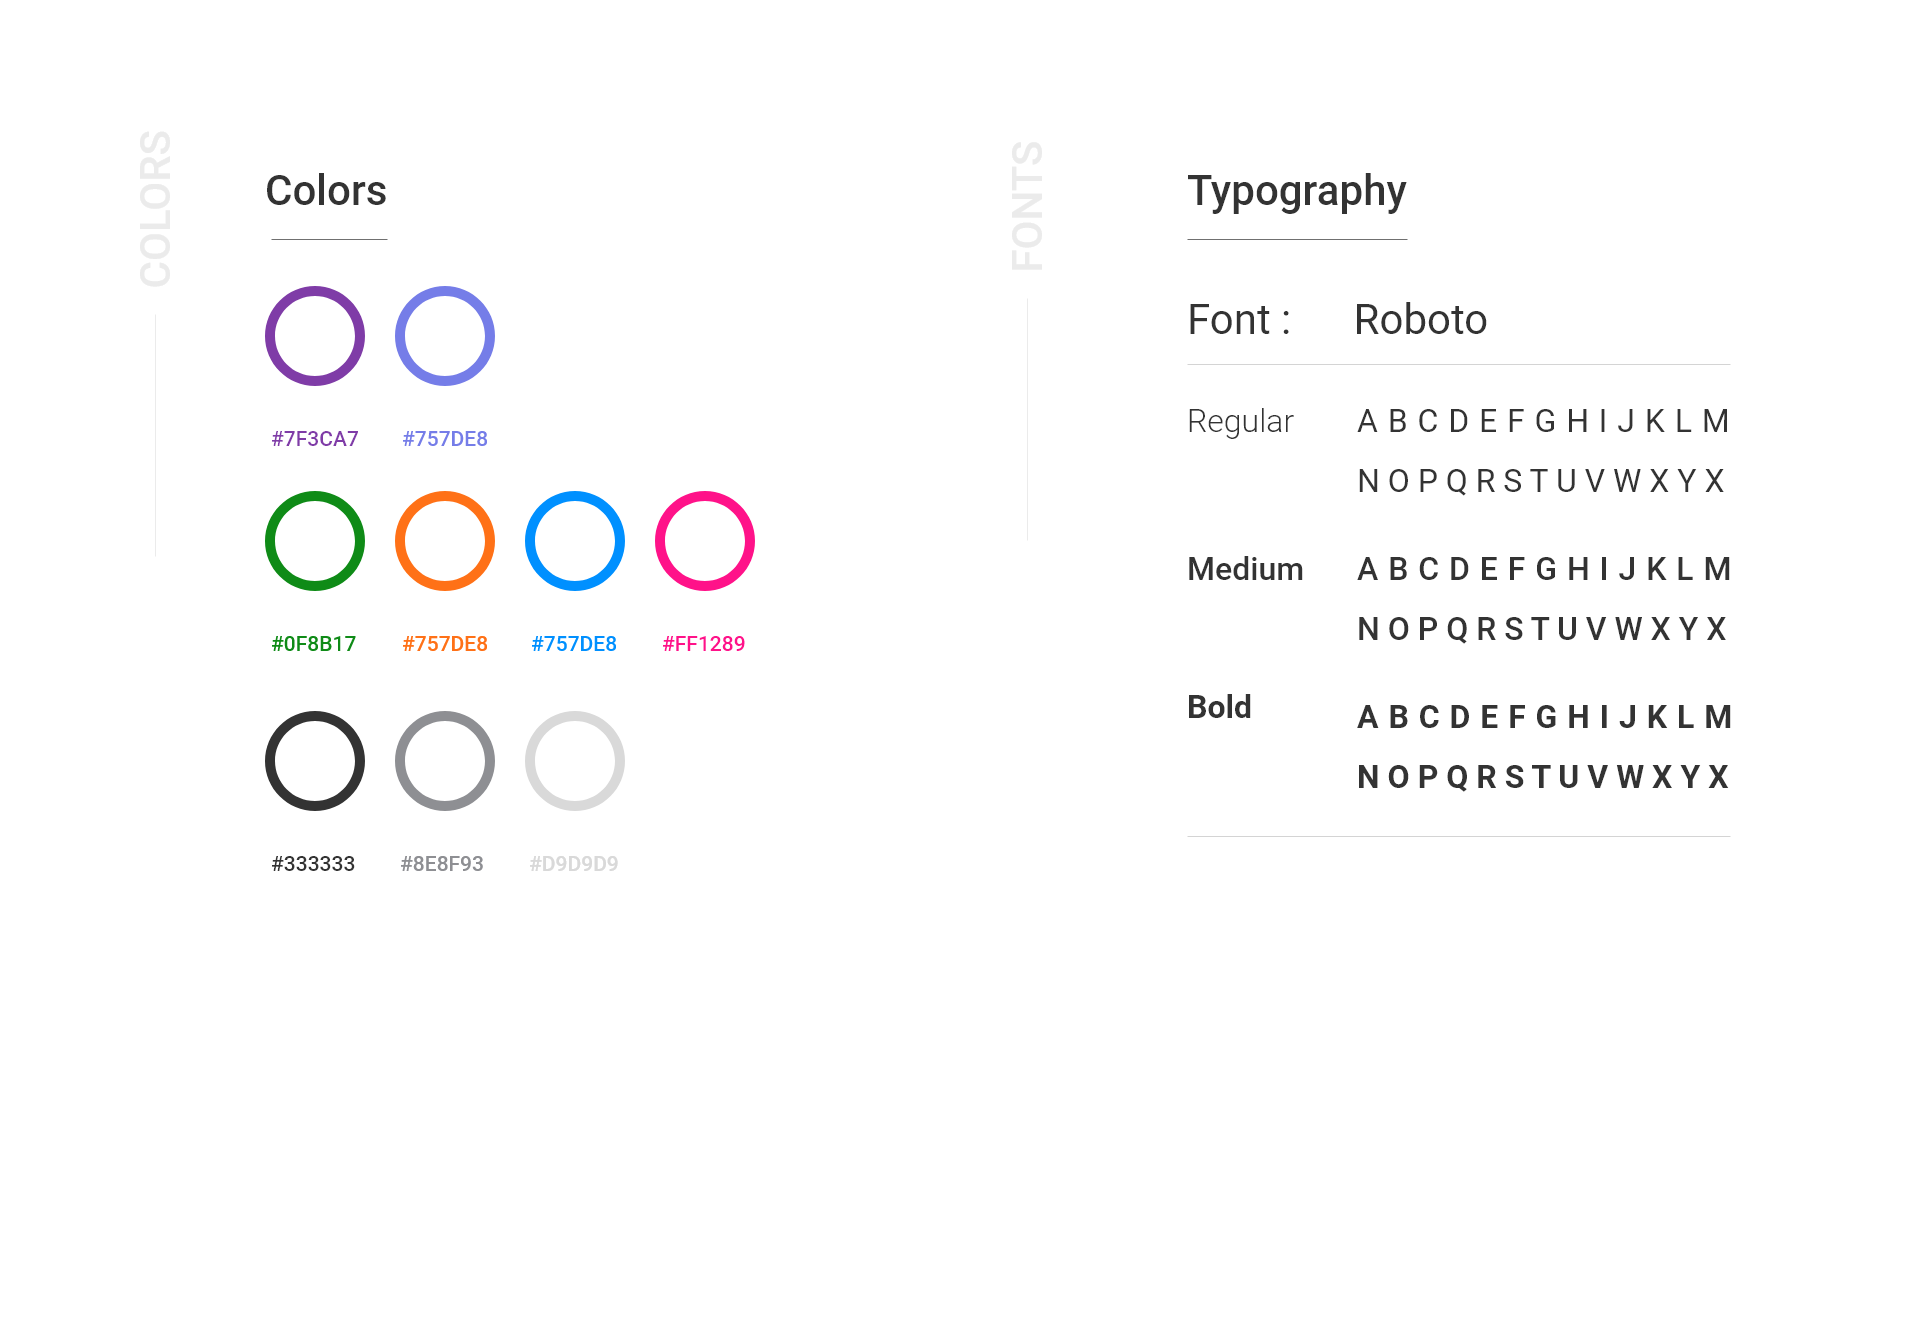Select the pink #FF1289 color ring
Screen dimensions: 1920x1335
[x=705, y=541]
